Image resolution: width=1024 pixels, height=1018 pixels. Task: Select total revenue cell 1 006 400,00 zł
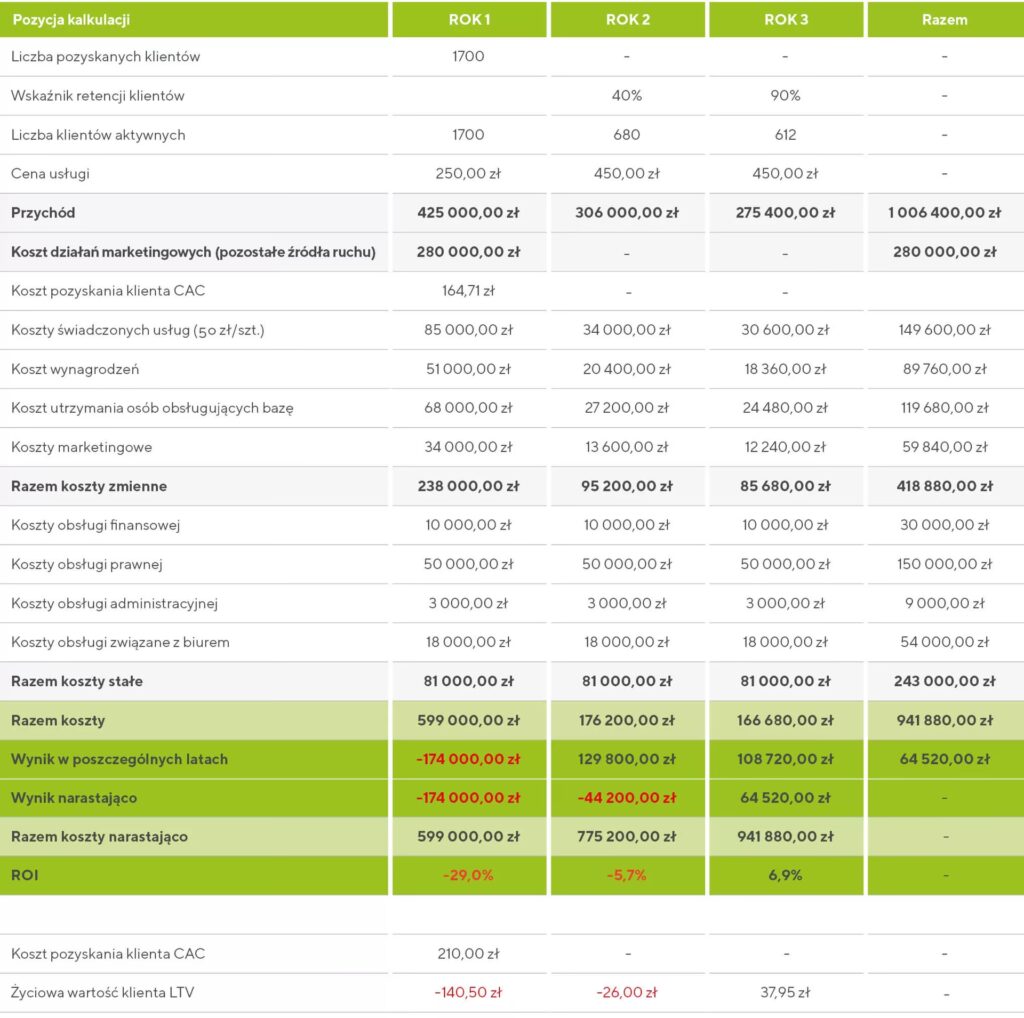point(944,213)
